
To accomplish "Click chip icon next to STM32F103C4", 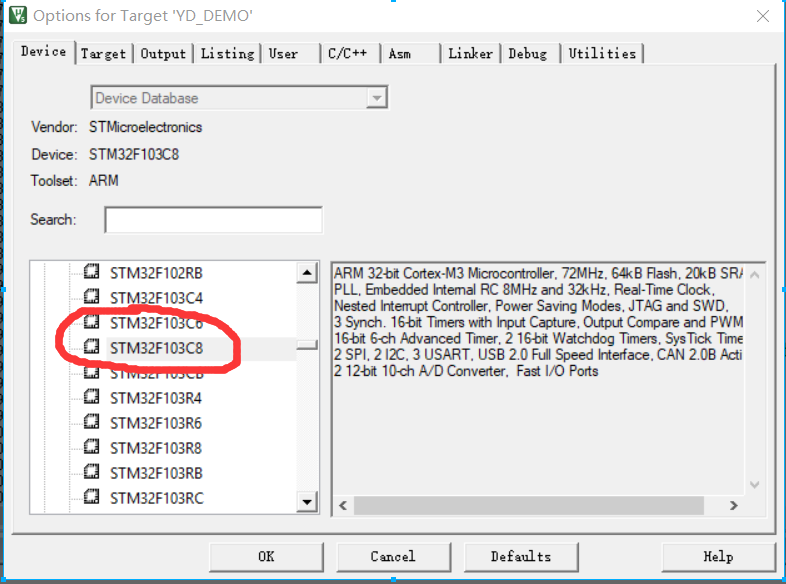I will click(91, 296).
